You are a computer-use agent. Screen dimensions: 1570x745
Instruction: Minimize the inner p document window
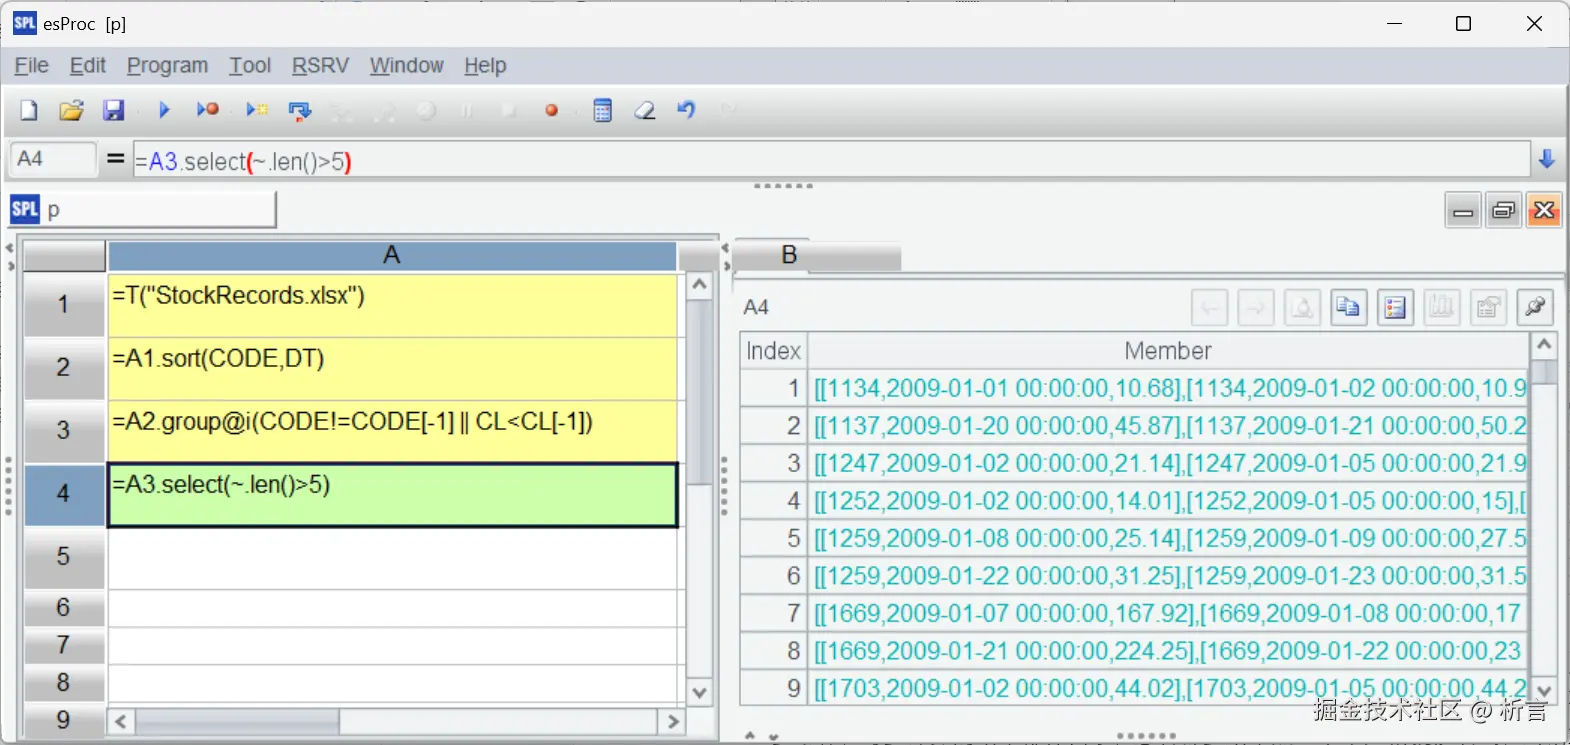[1463, 210]
